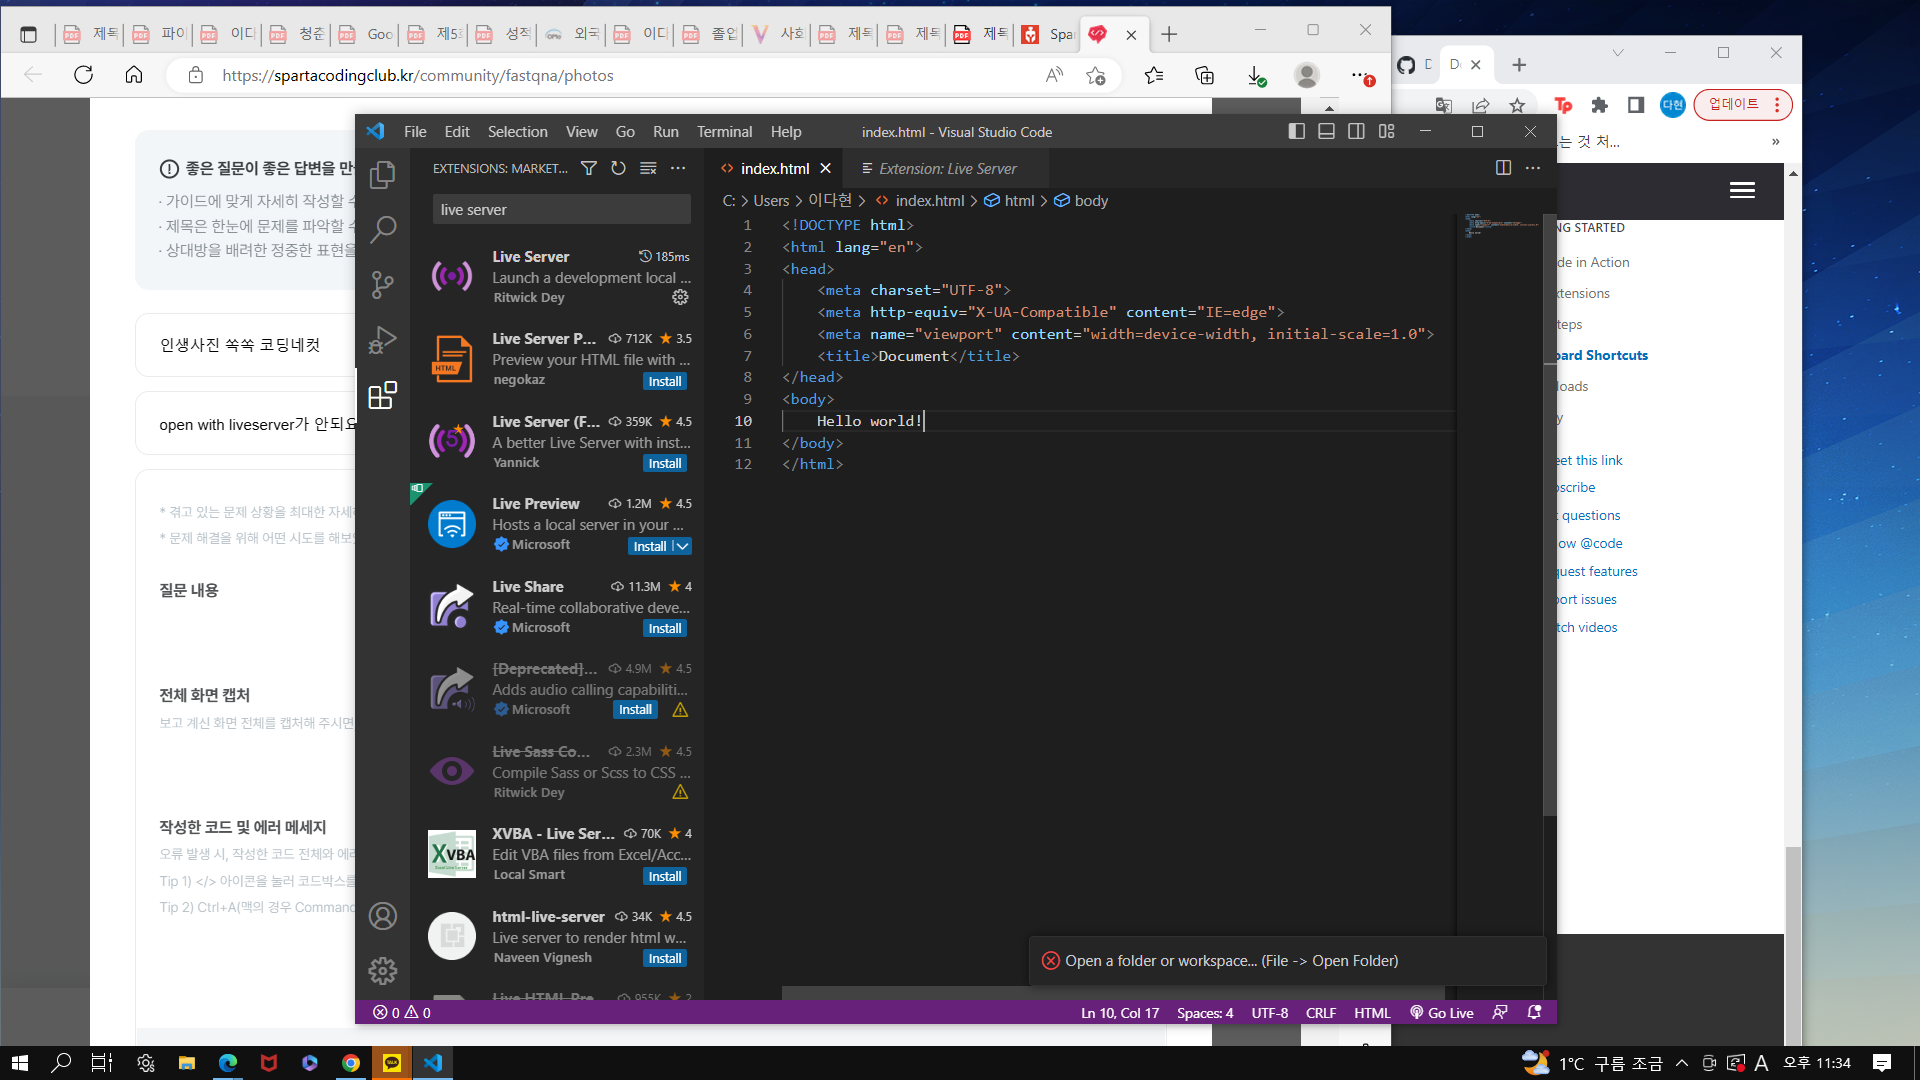1920x1080 pixels.
Task: Open Extensions view more actions menu
Action: [678, 168]
